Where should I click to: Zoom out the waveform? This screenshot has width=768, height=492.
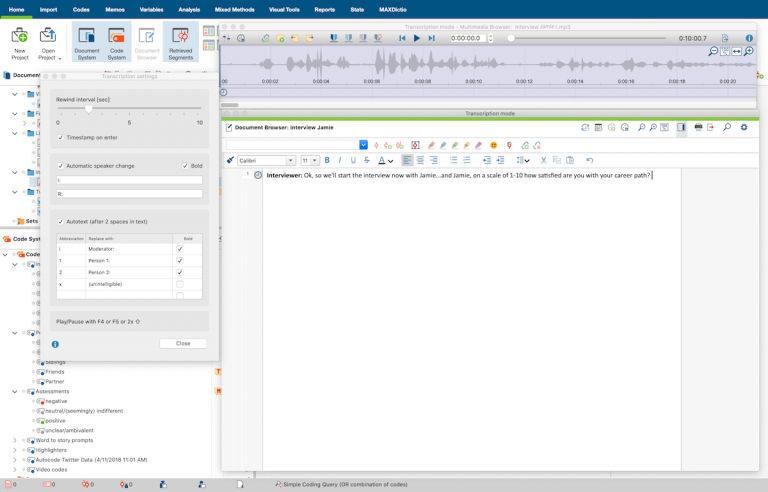[x=713, y=51]
